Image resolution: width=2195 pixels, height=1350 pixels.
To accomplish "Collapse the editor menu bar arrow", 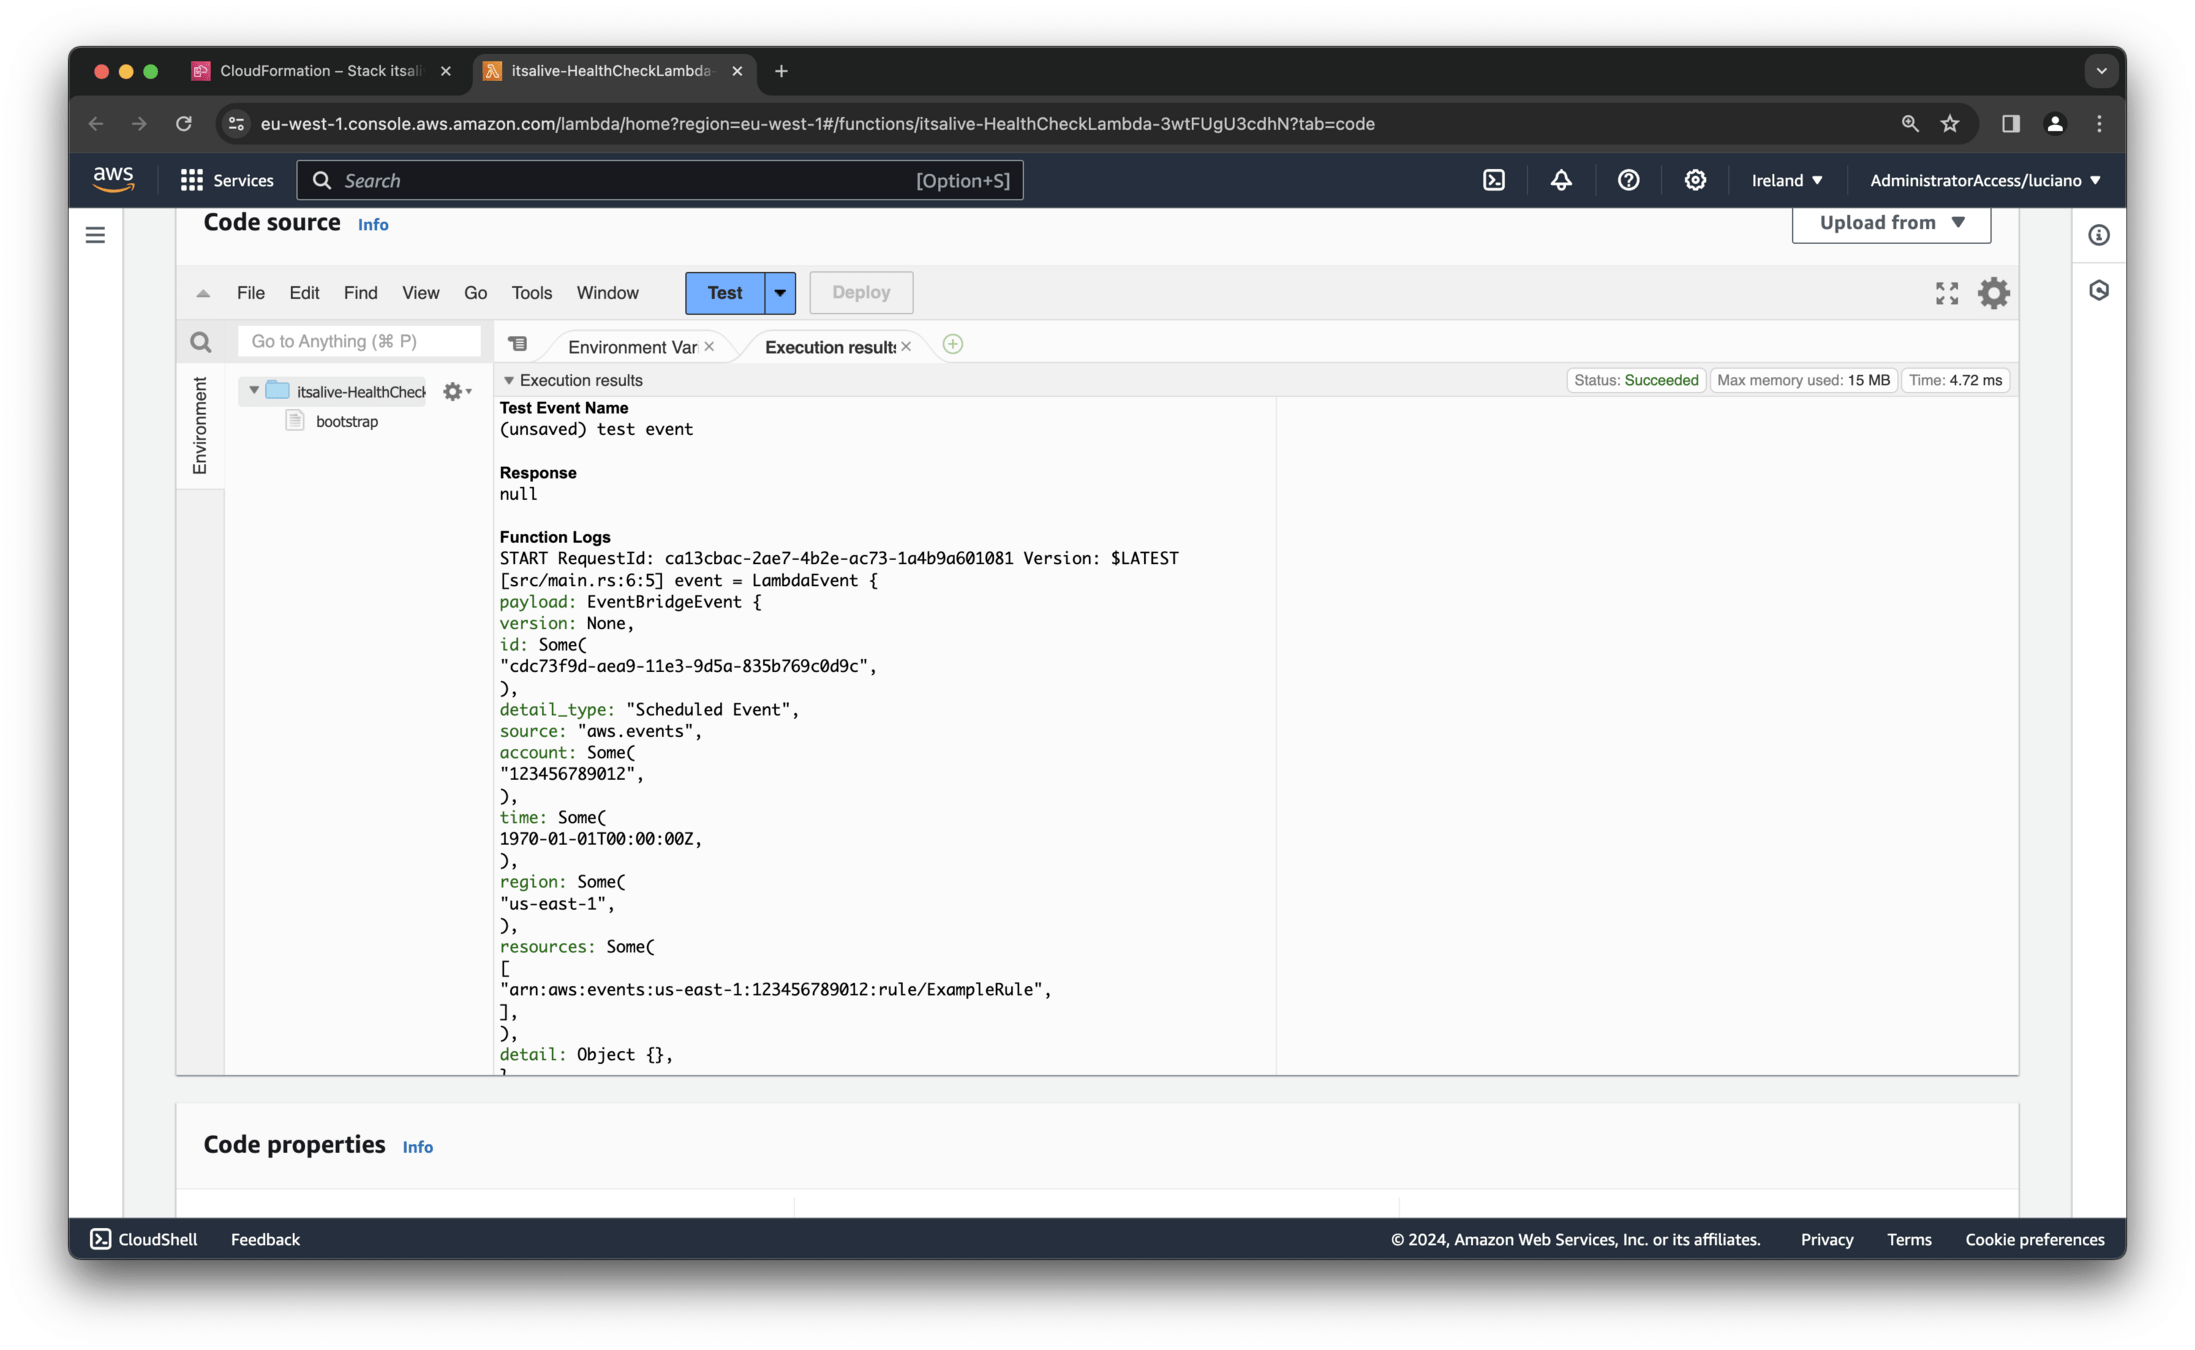I will (x=203, y=294).
